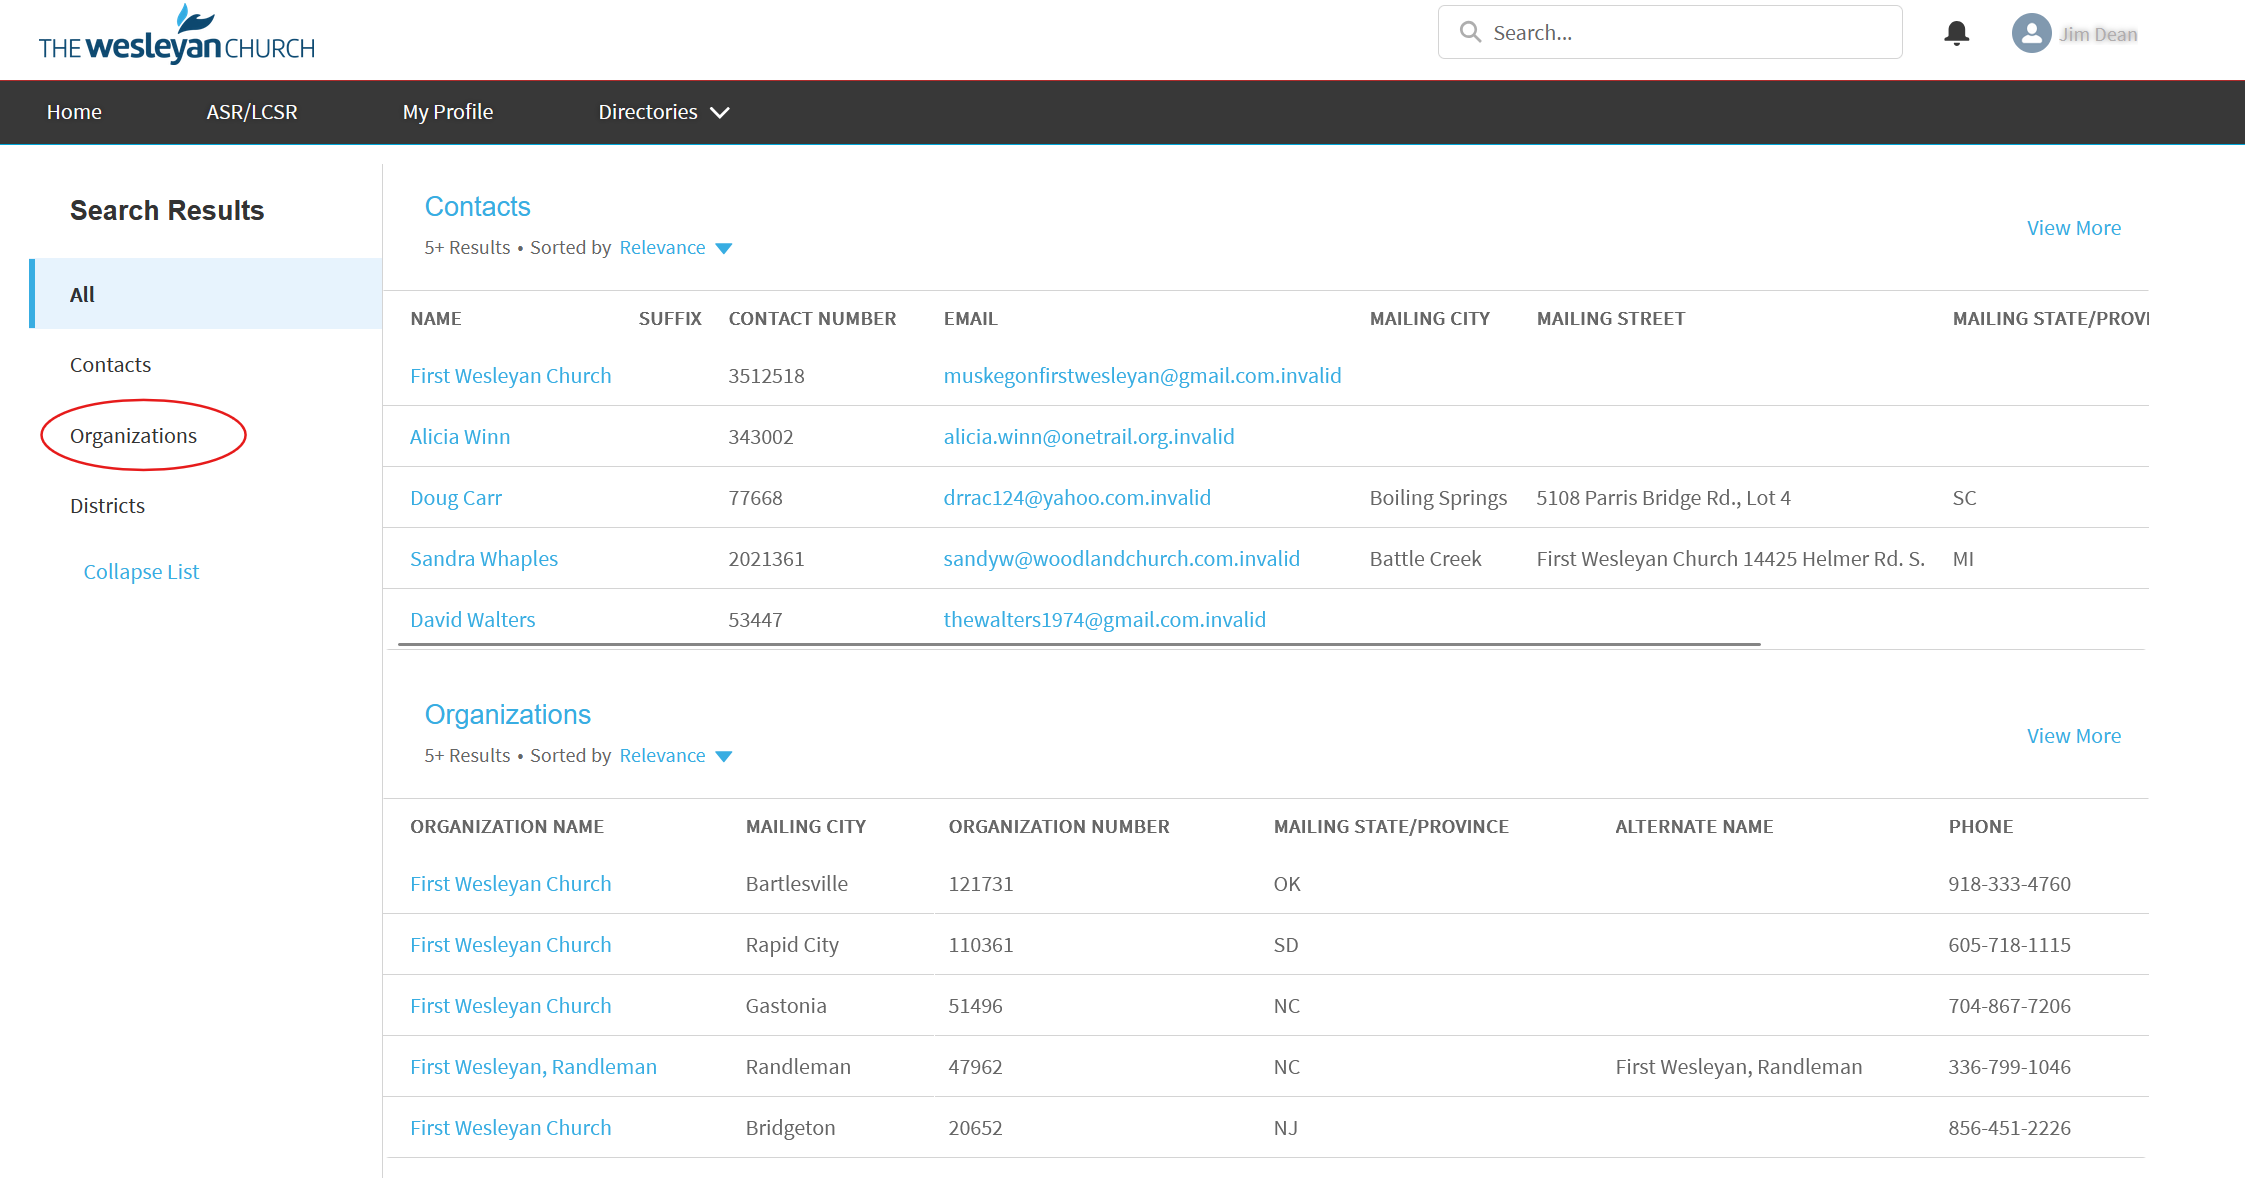Click View More for Organizations

point(2073,736)
